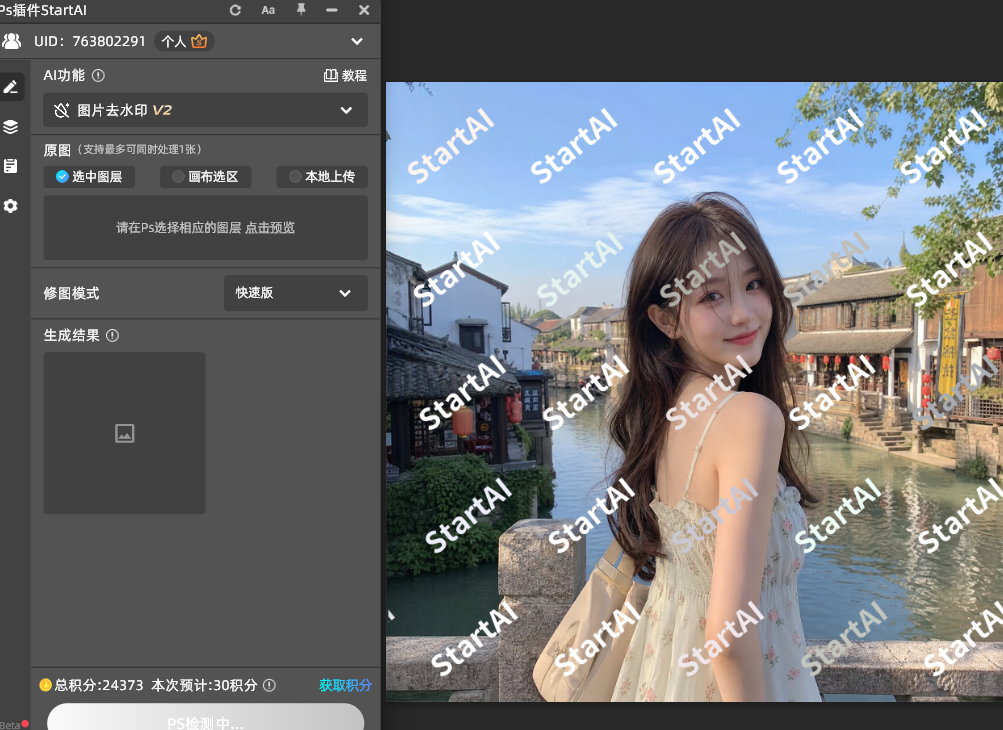Select the 本地上传 source option
This screenshot has width=1003, height=730.
pos(322,177)
